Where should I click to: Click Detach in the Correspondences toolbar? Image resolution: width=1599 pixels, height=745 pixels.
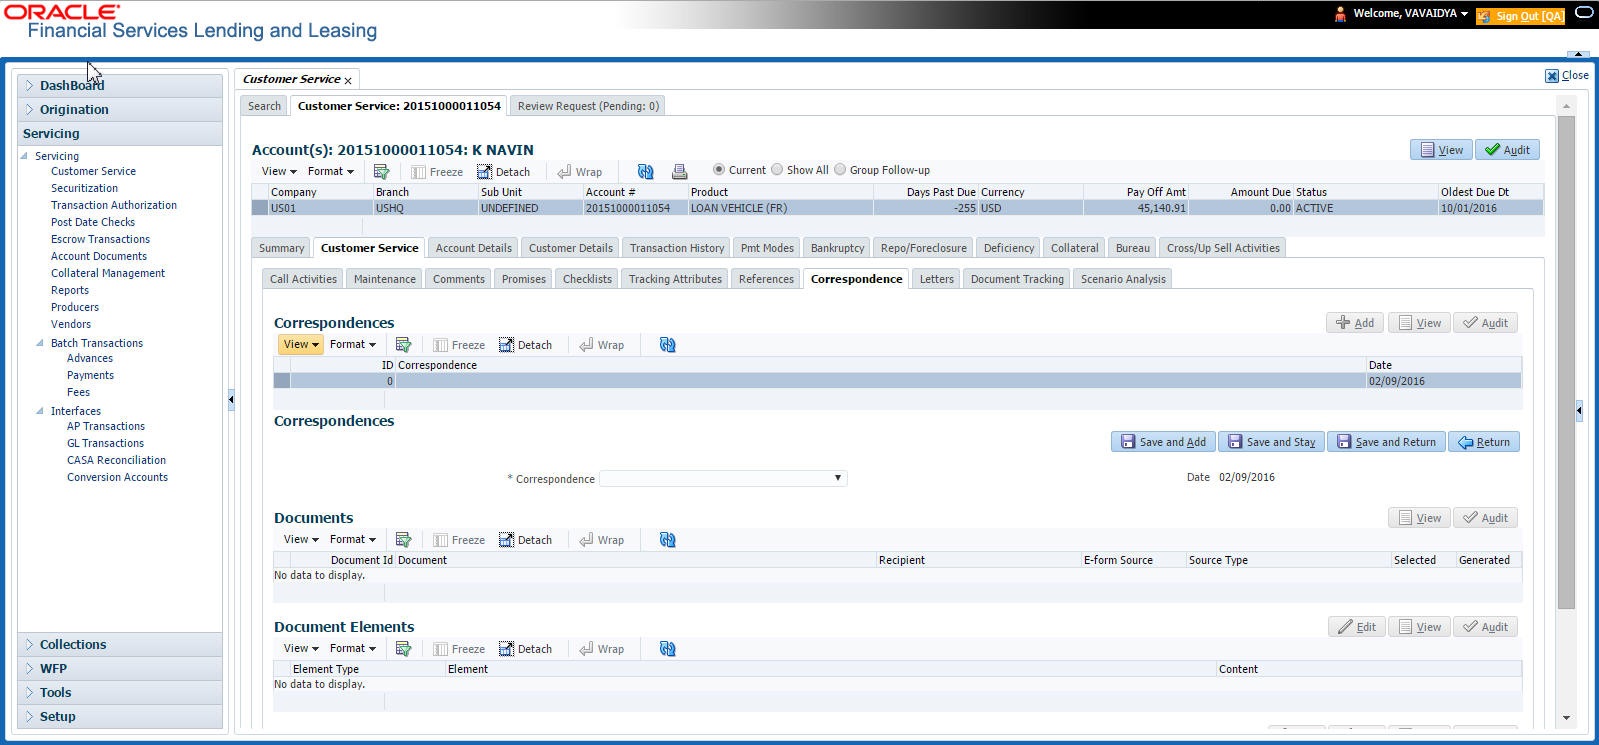526,345
